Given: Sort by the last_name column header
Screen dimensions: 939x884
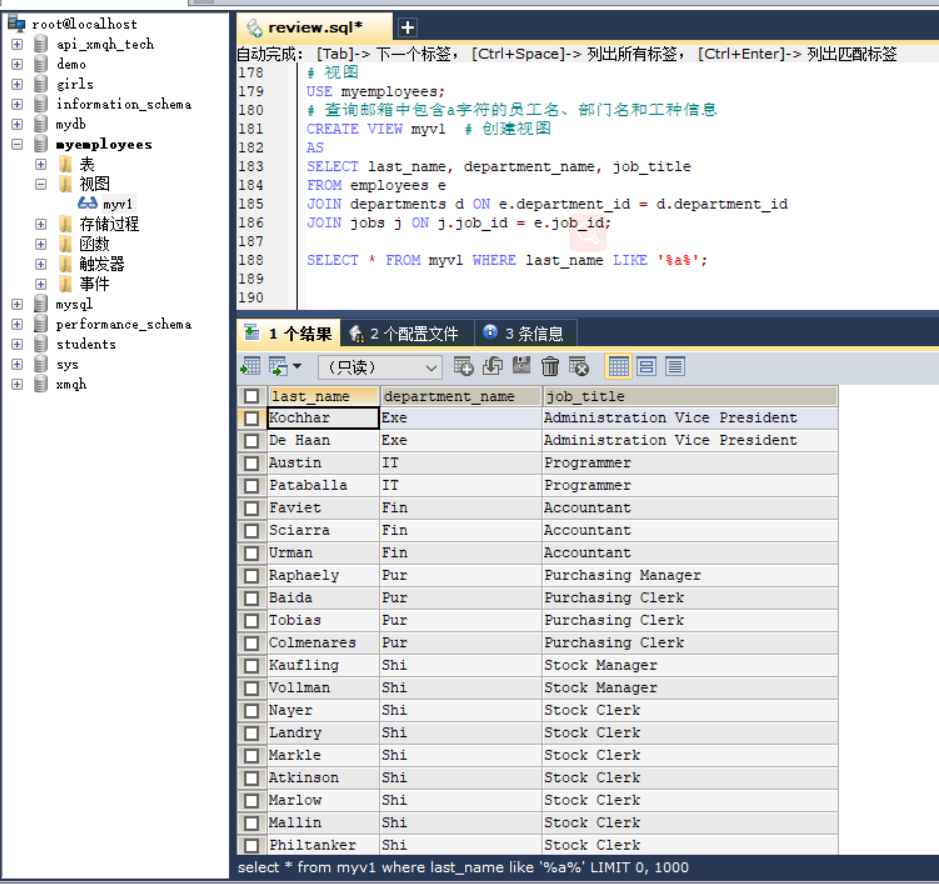Looking at the screenshot, I should tap(323, 396).
